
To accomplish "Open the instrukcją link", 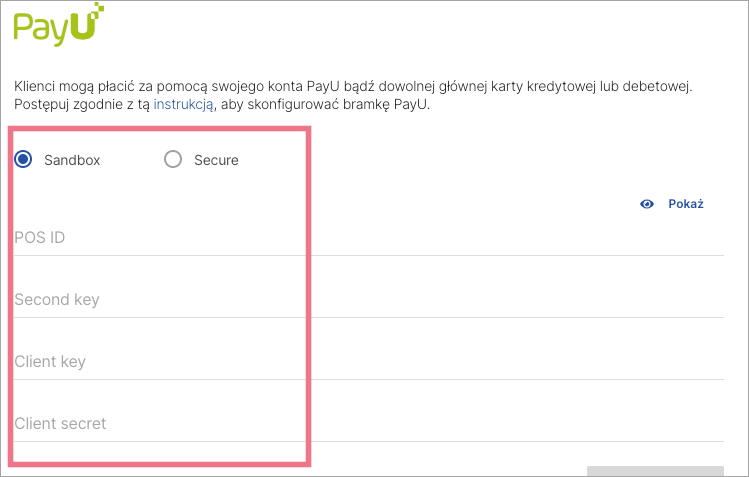I will 183,105.
